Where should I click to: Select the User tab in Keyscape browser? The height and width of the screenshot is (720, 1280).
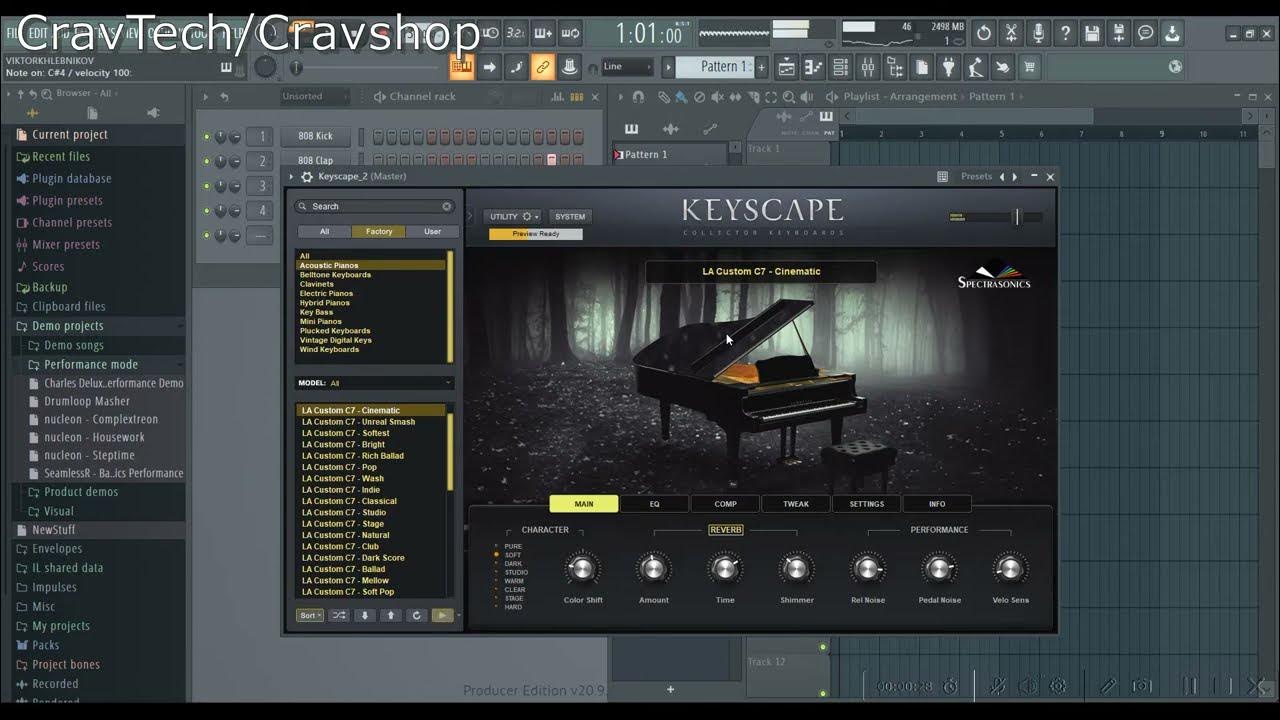432,231
